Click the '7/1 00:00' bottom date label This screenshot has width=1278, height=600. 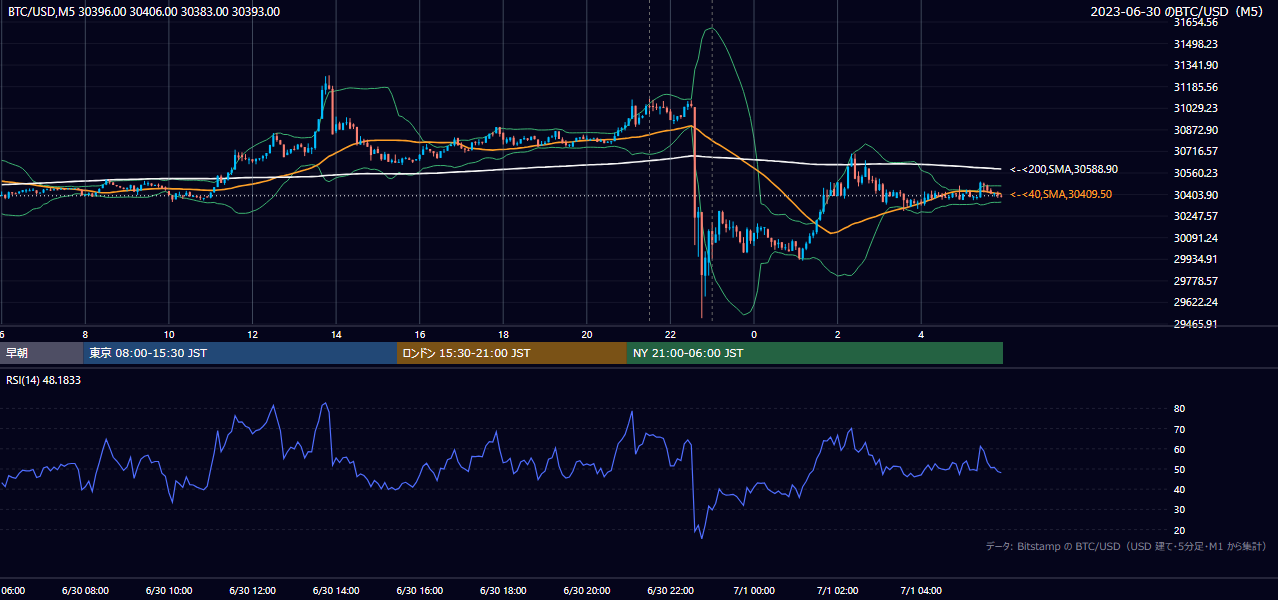(754, 590)
